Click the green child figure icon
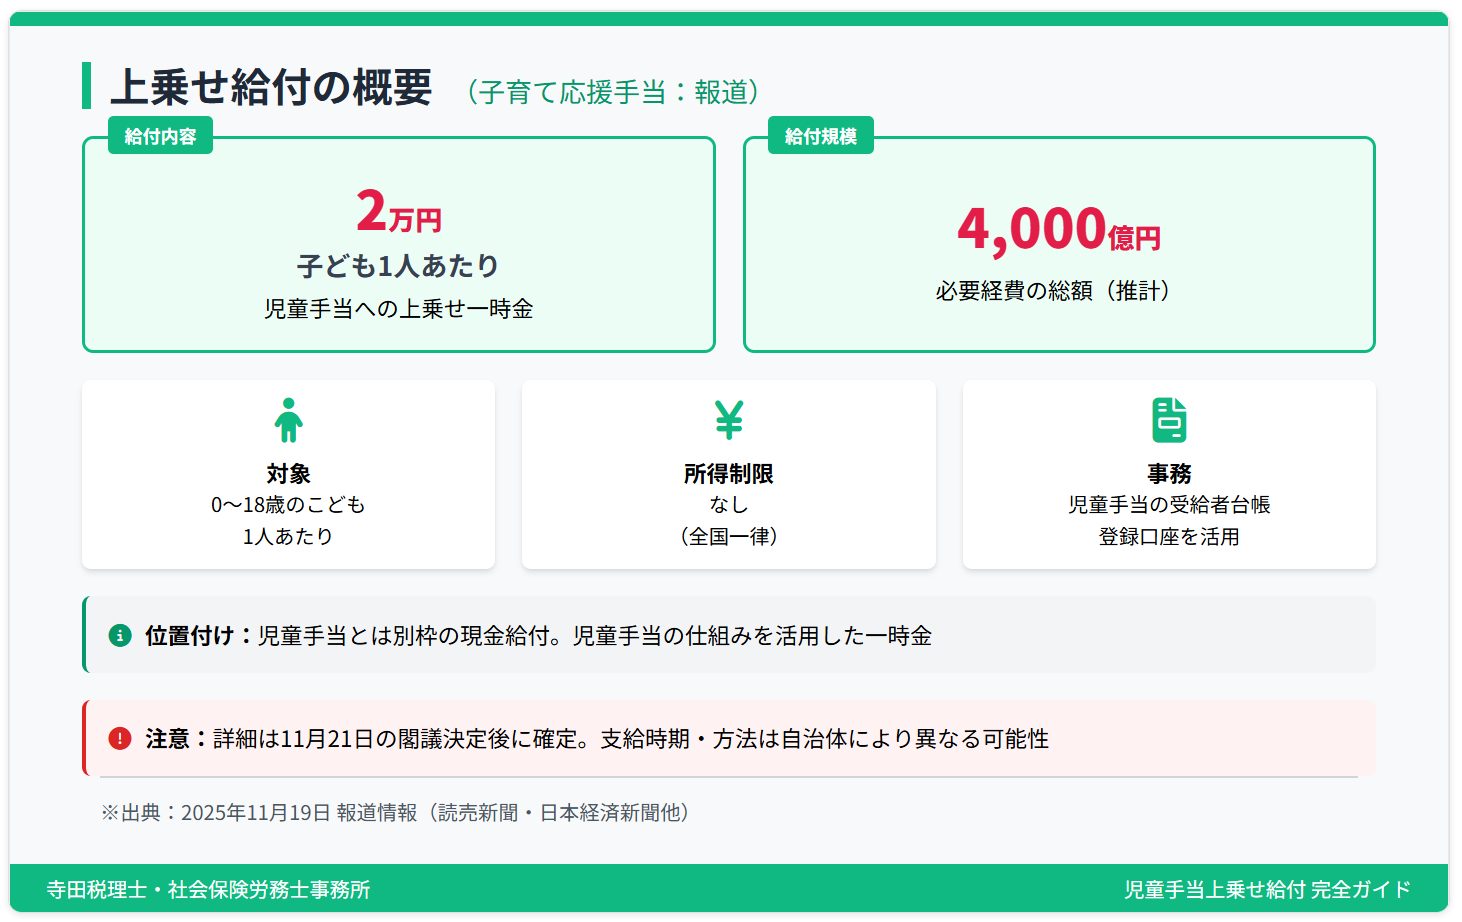1462x922 pixels. pos(288,420)
